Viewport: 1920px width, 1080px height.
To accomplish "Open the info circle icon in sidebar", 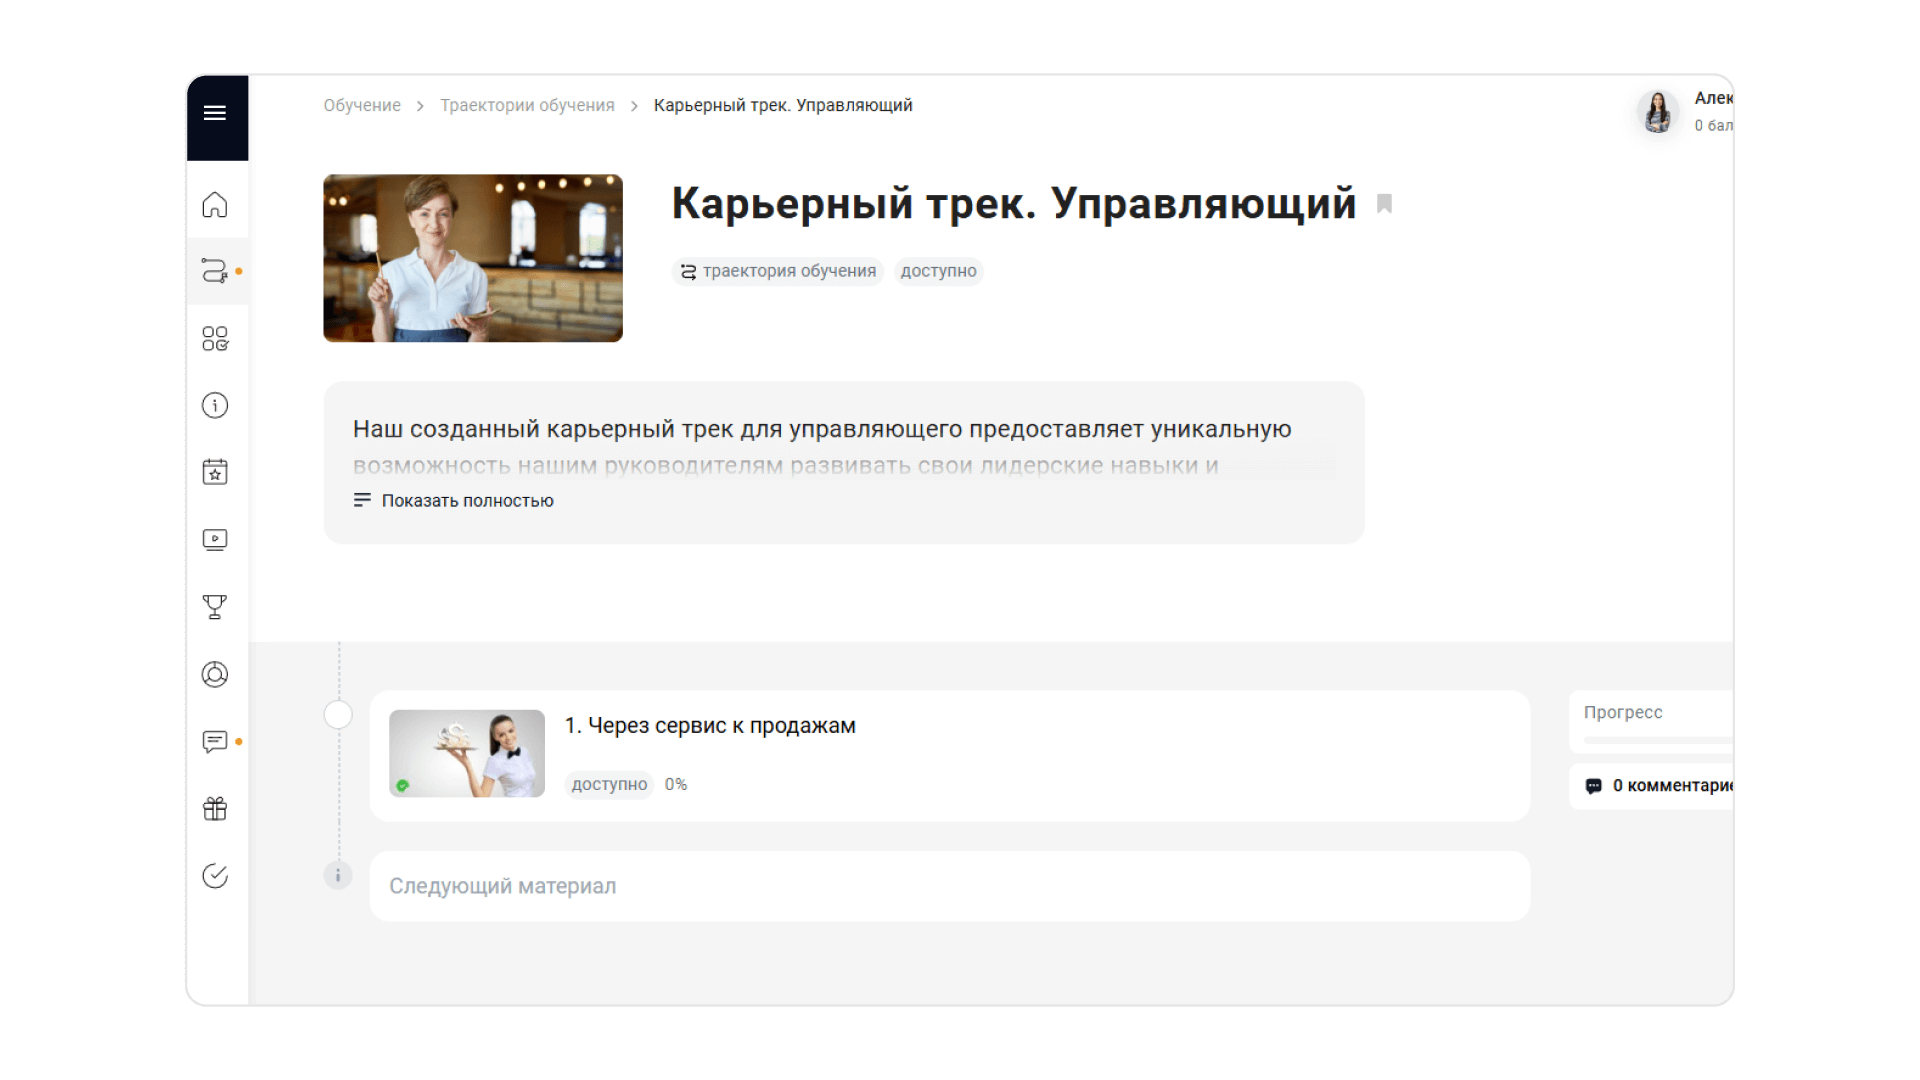I will coord(215,405).
